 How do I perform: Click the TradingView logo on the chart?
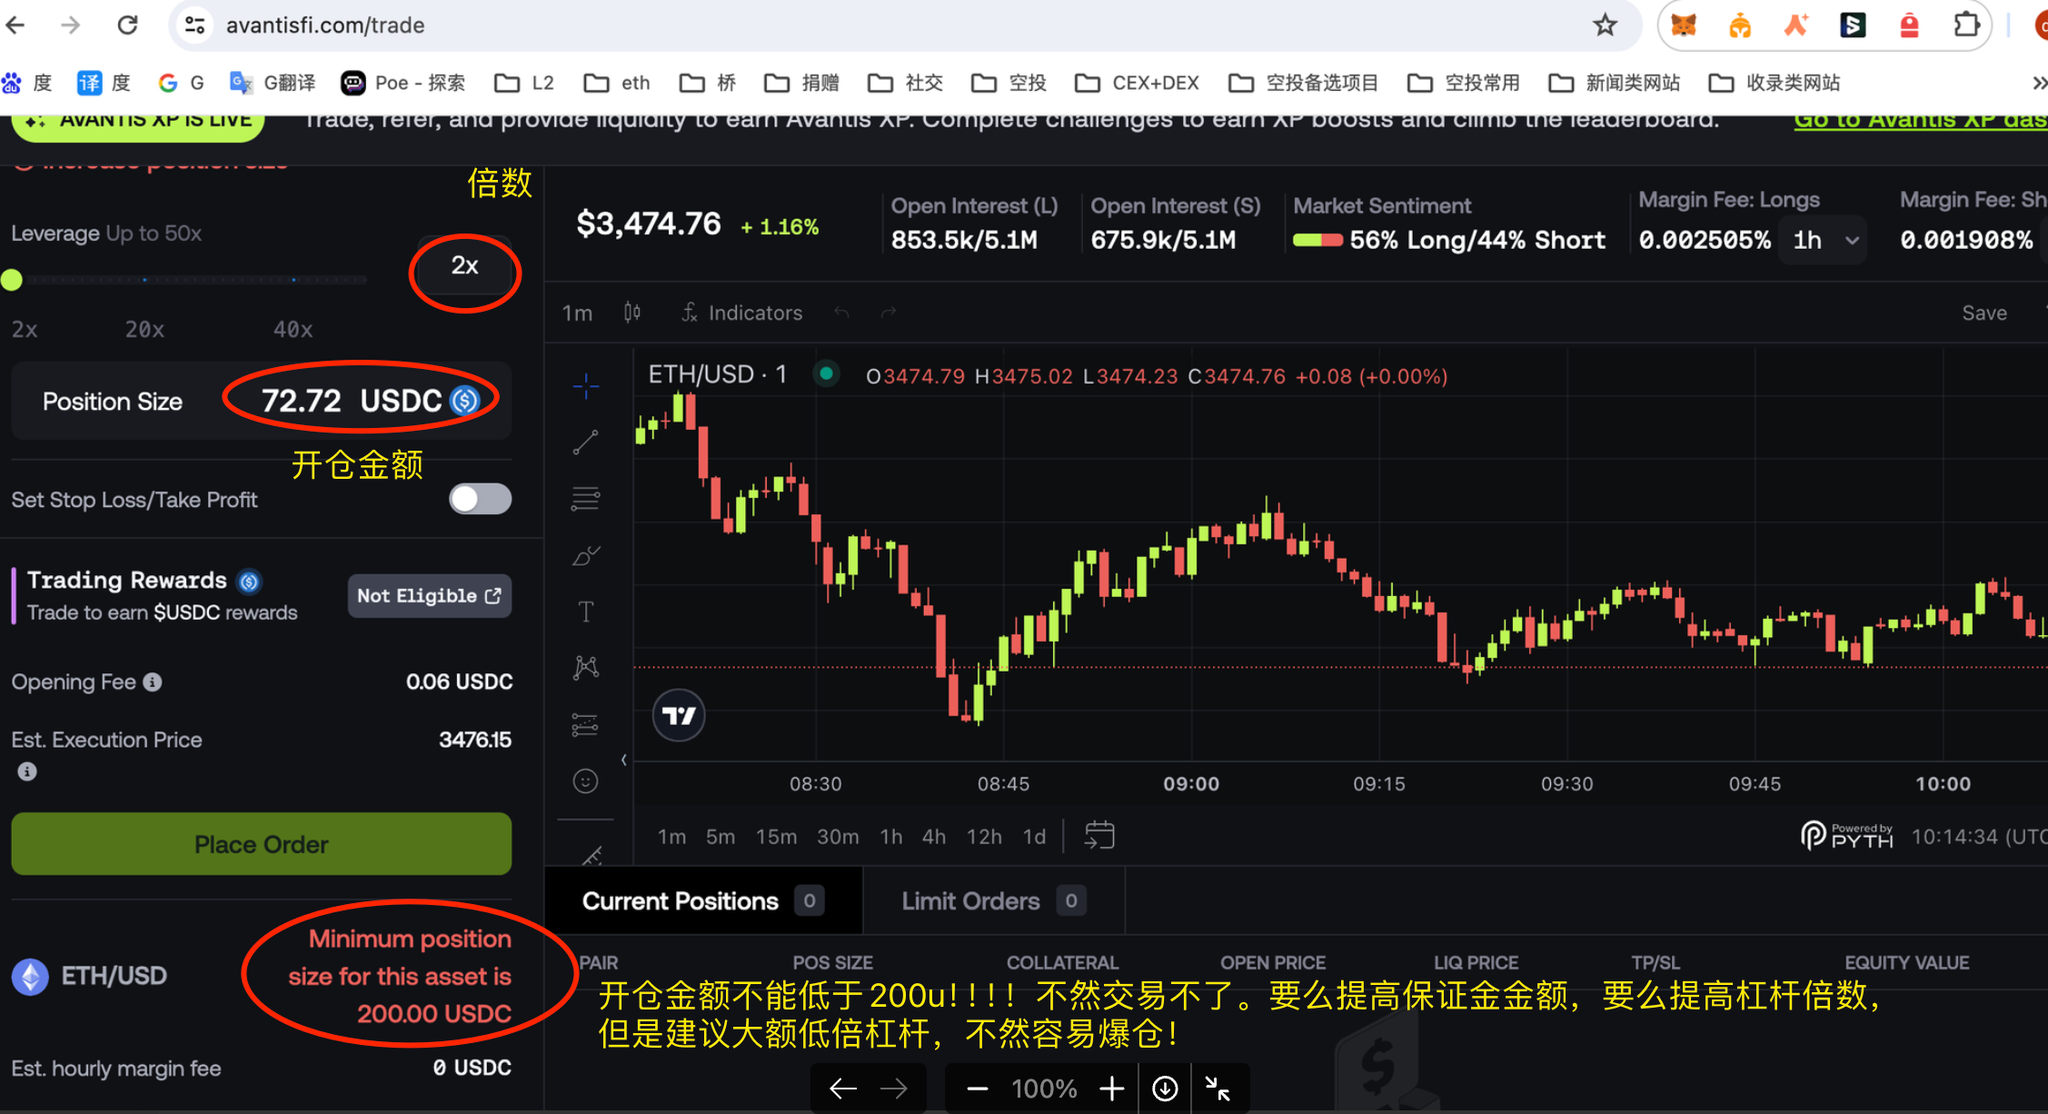[678, 714]
